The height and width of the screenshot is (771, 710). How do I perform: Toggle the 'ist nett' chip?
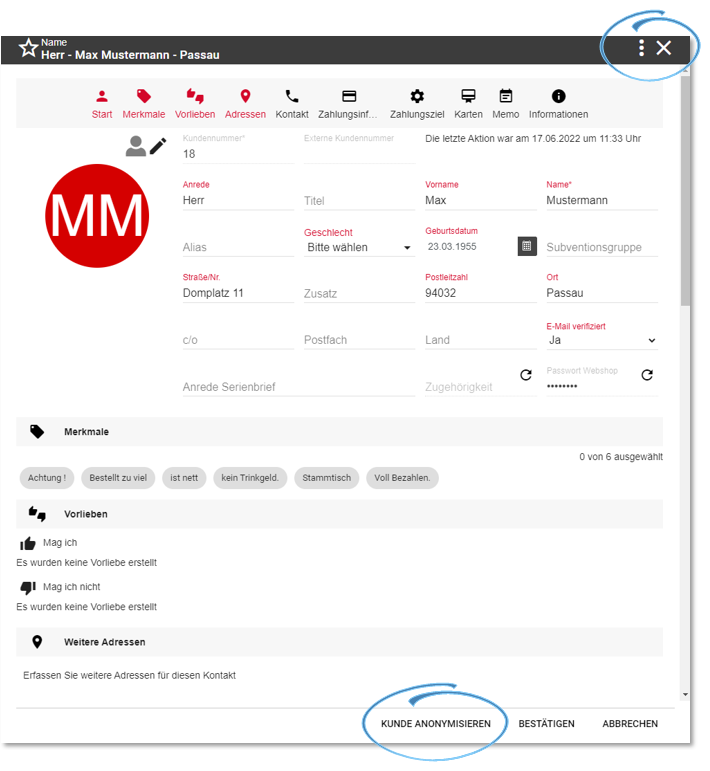click(x=184, y=477)
